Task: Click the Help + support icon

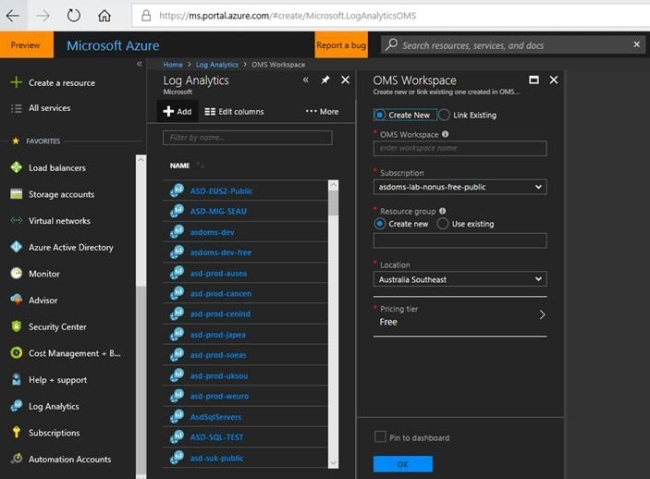Action: [x=16, y=379]
